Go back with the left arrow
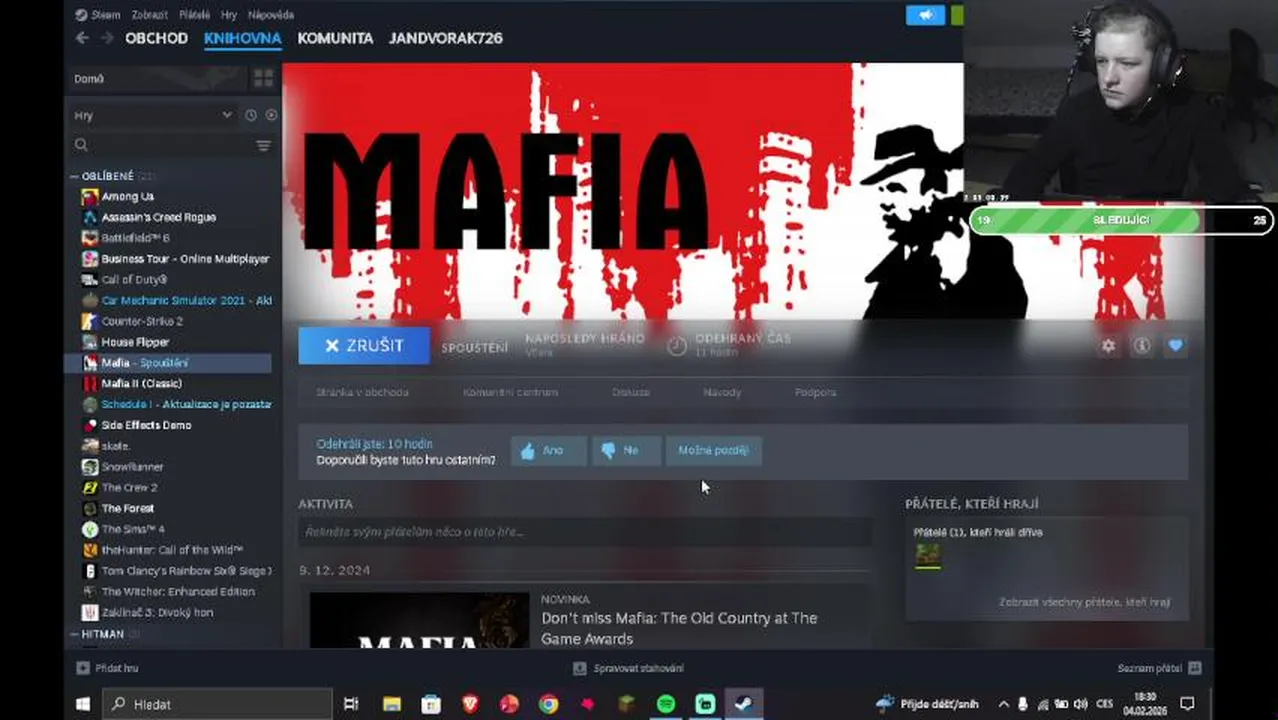 (82, 38)
